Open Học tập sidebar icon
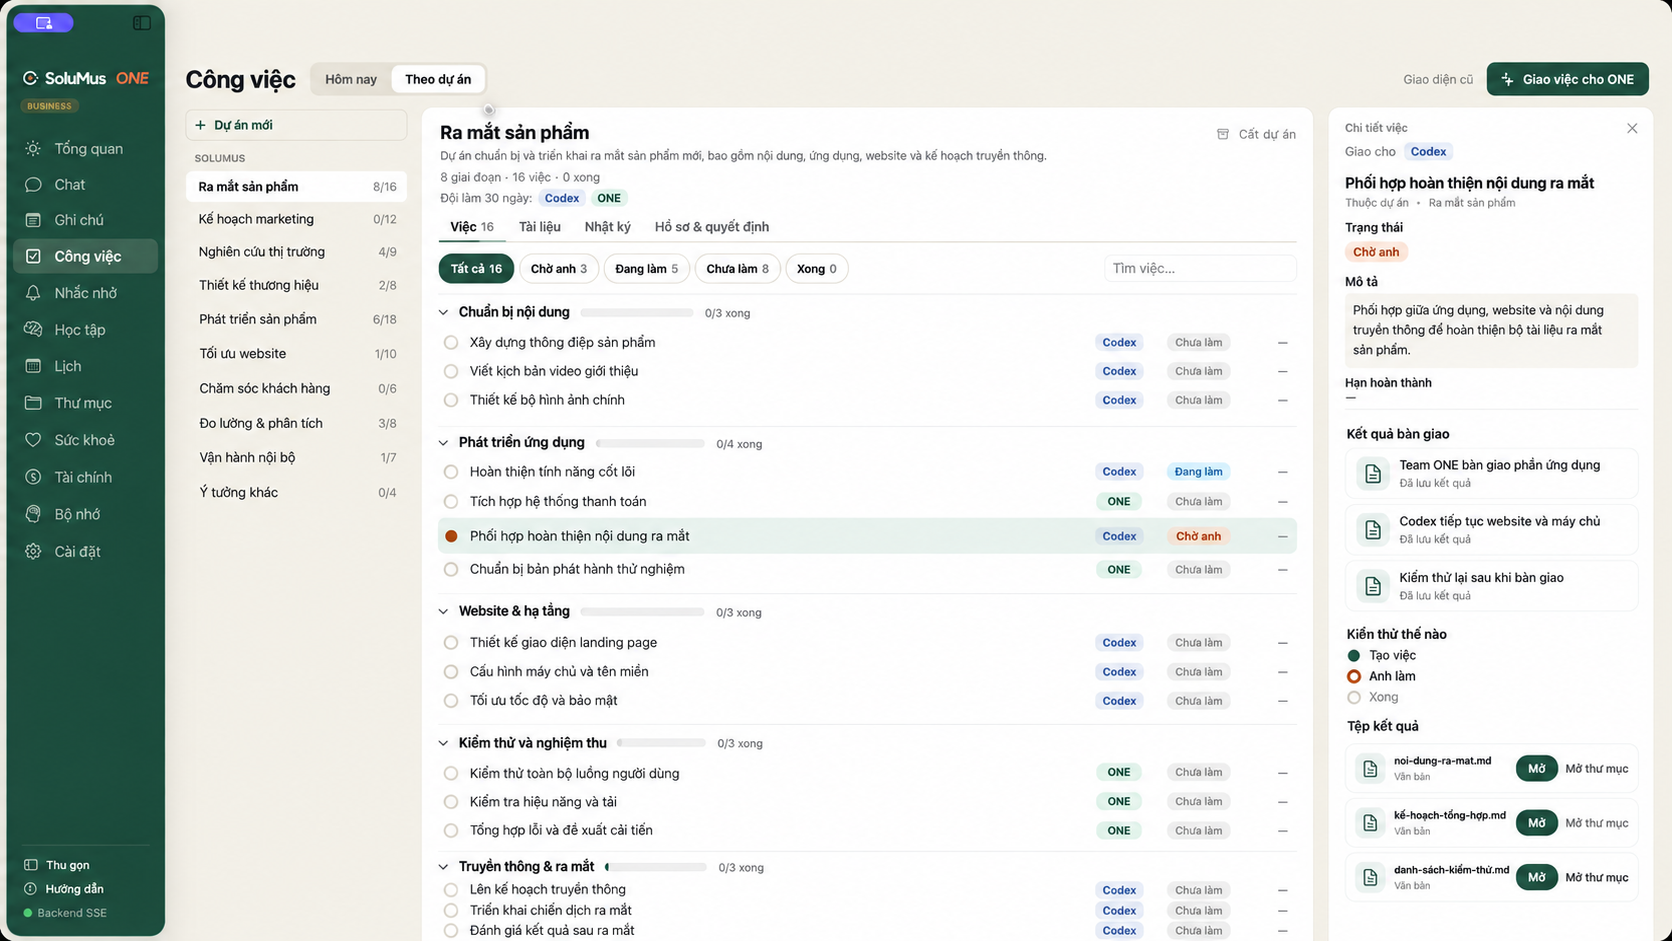The image size is (1672, 941). (x=33, y=329)
